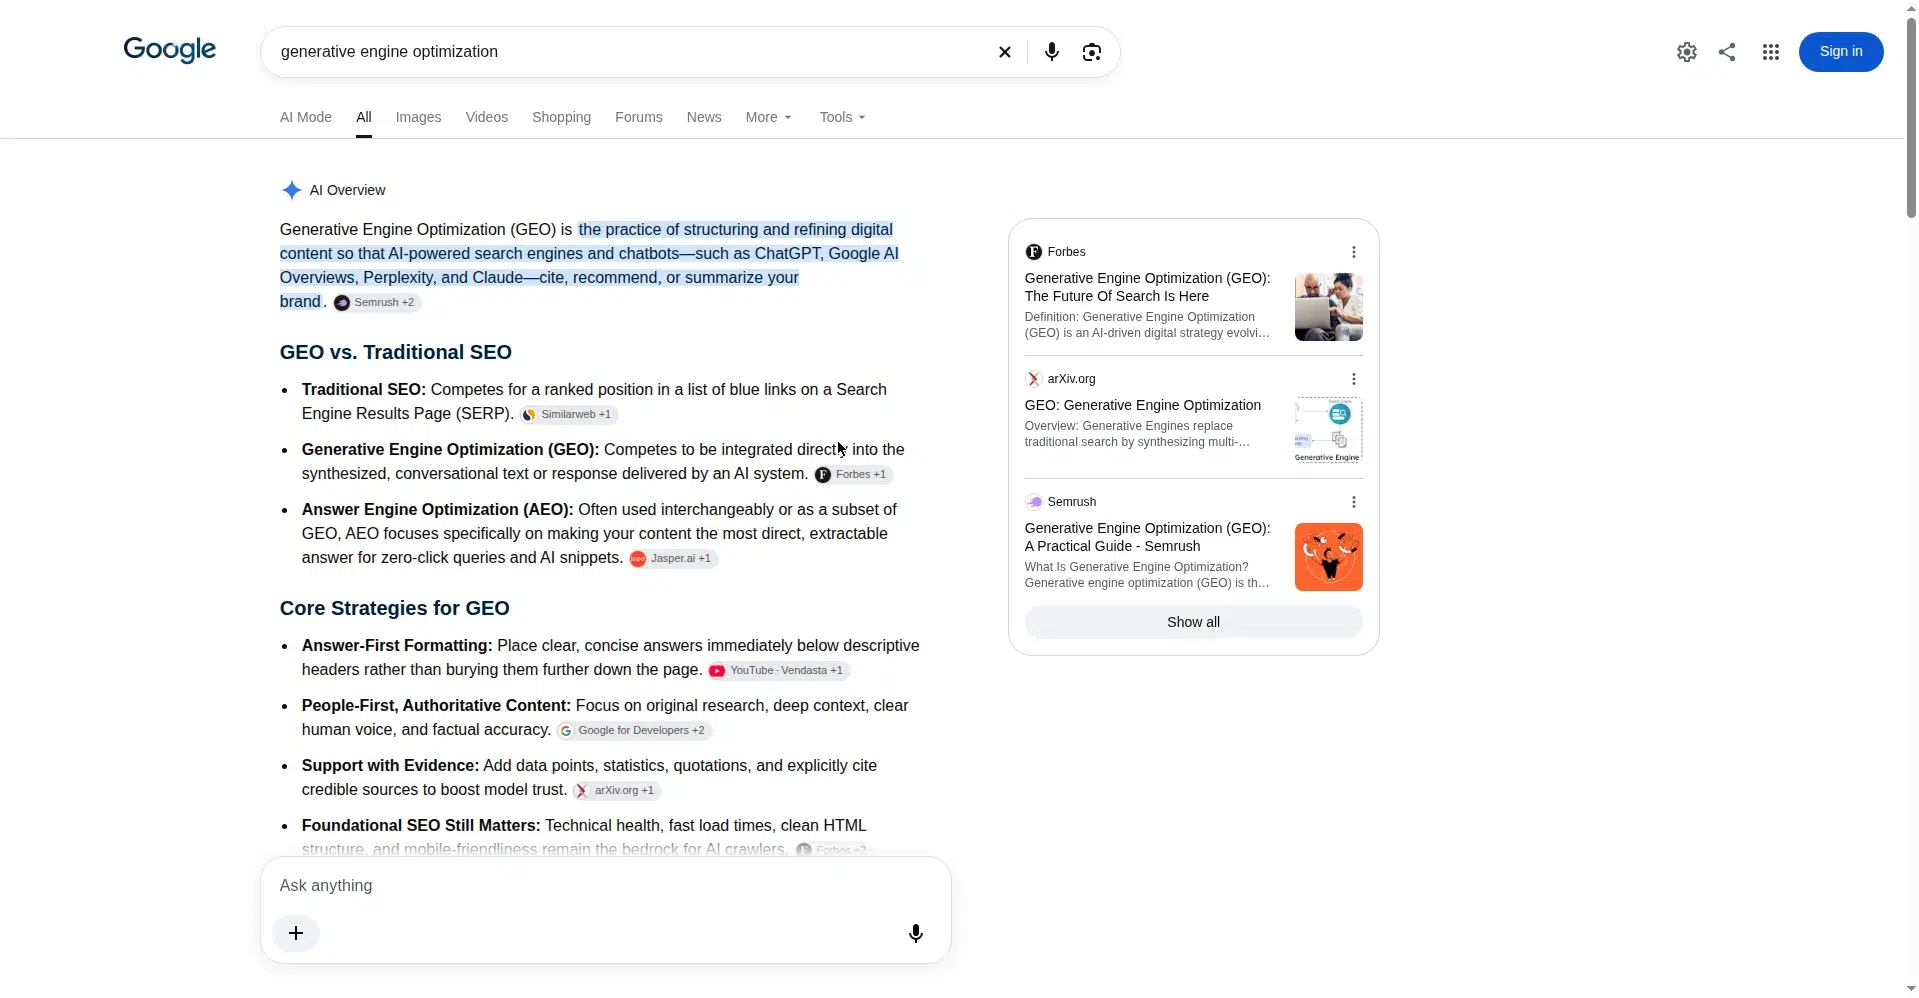The width and height of the screenshot is (1919, 998).
Task: Open the Google apps grid icon
Action: click(x=1771, y=52)
